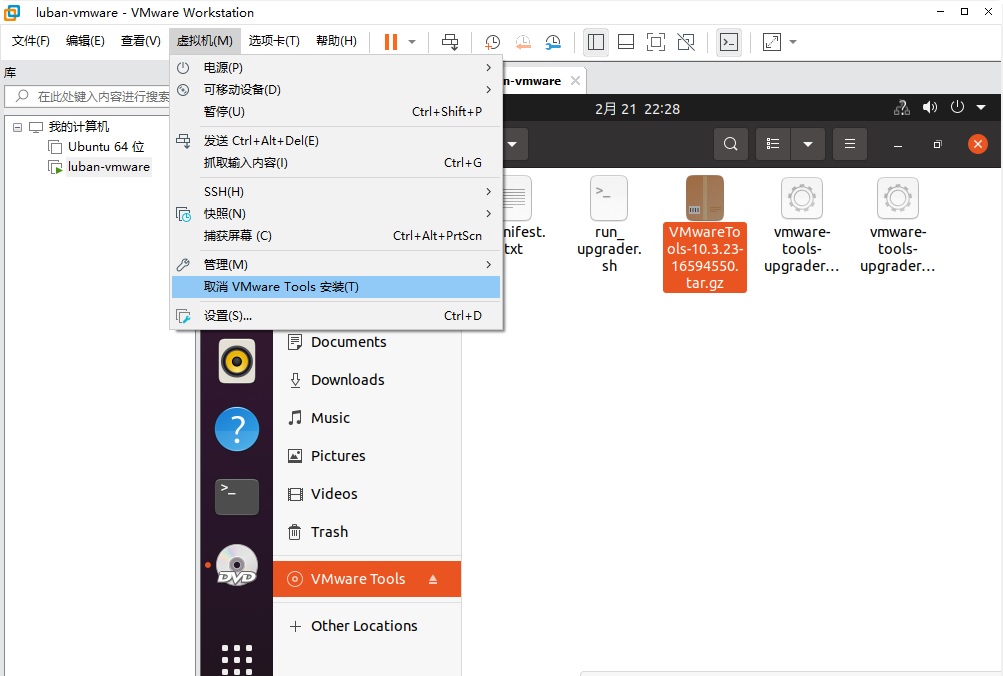The image size is (1003, 676).
Task: Click the library search input field
Action: pyautogui.click(x=100, y=97)
